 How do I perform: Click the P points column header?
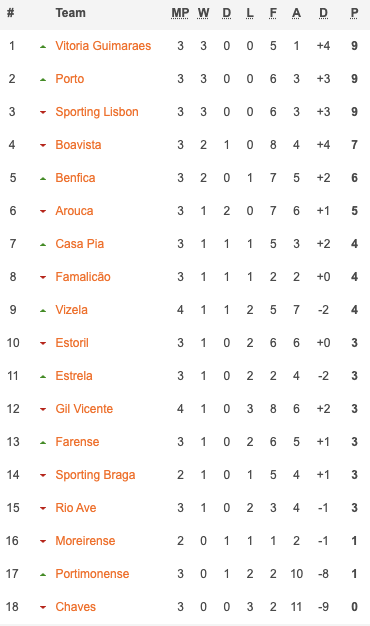(x=354, y=13)
